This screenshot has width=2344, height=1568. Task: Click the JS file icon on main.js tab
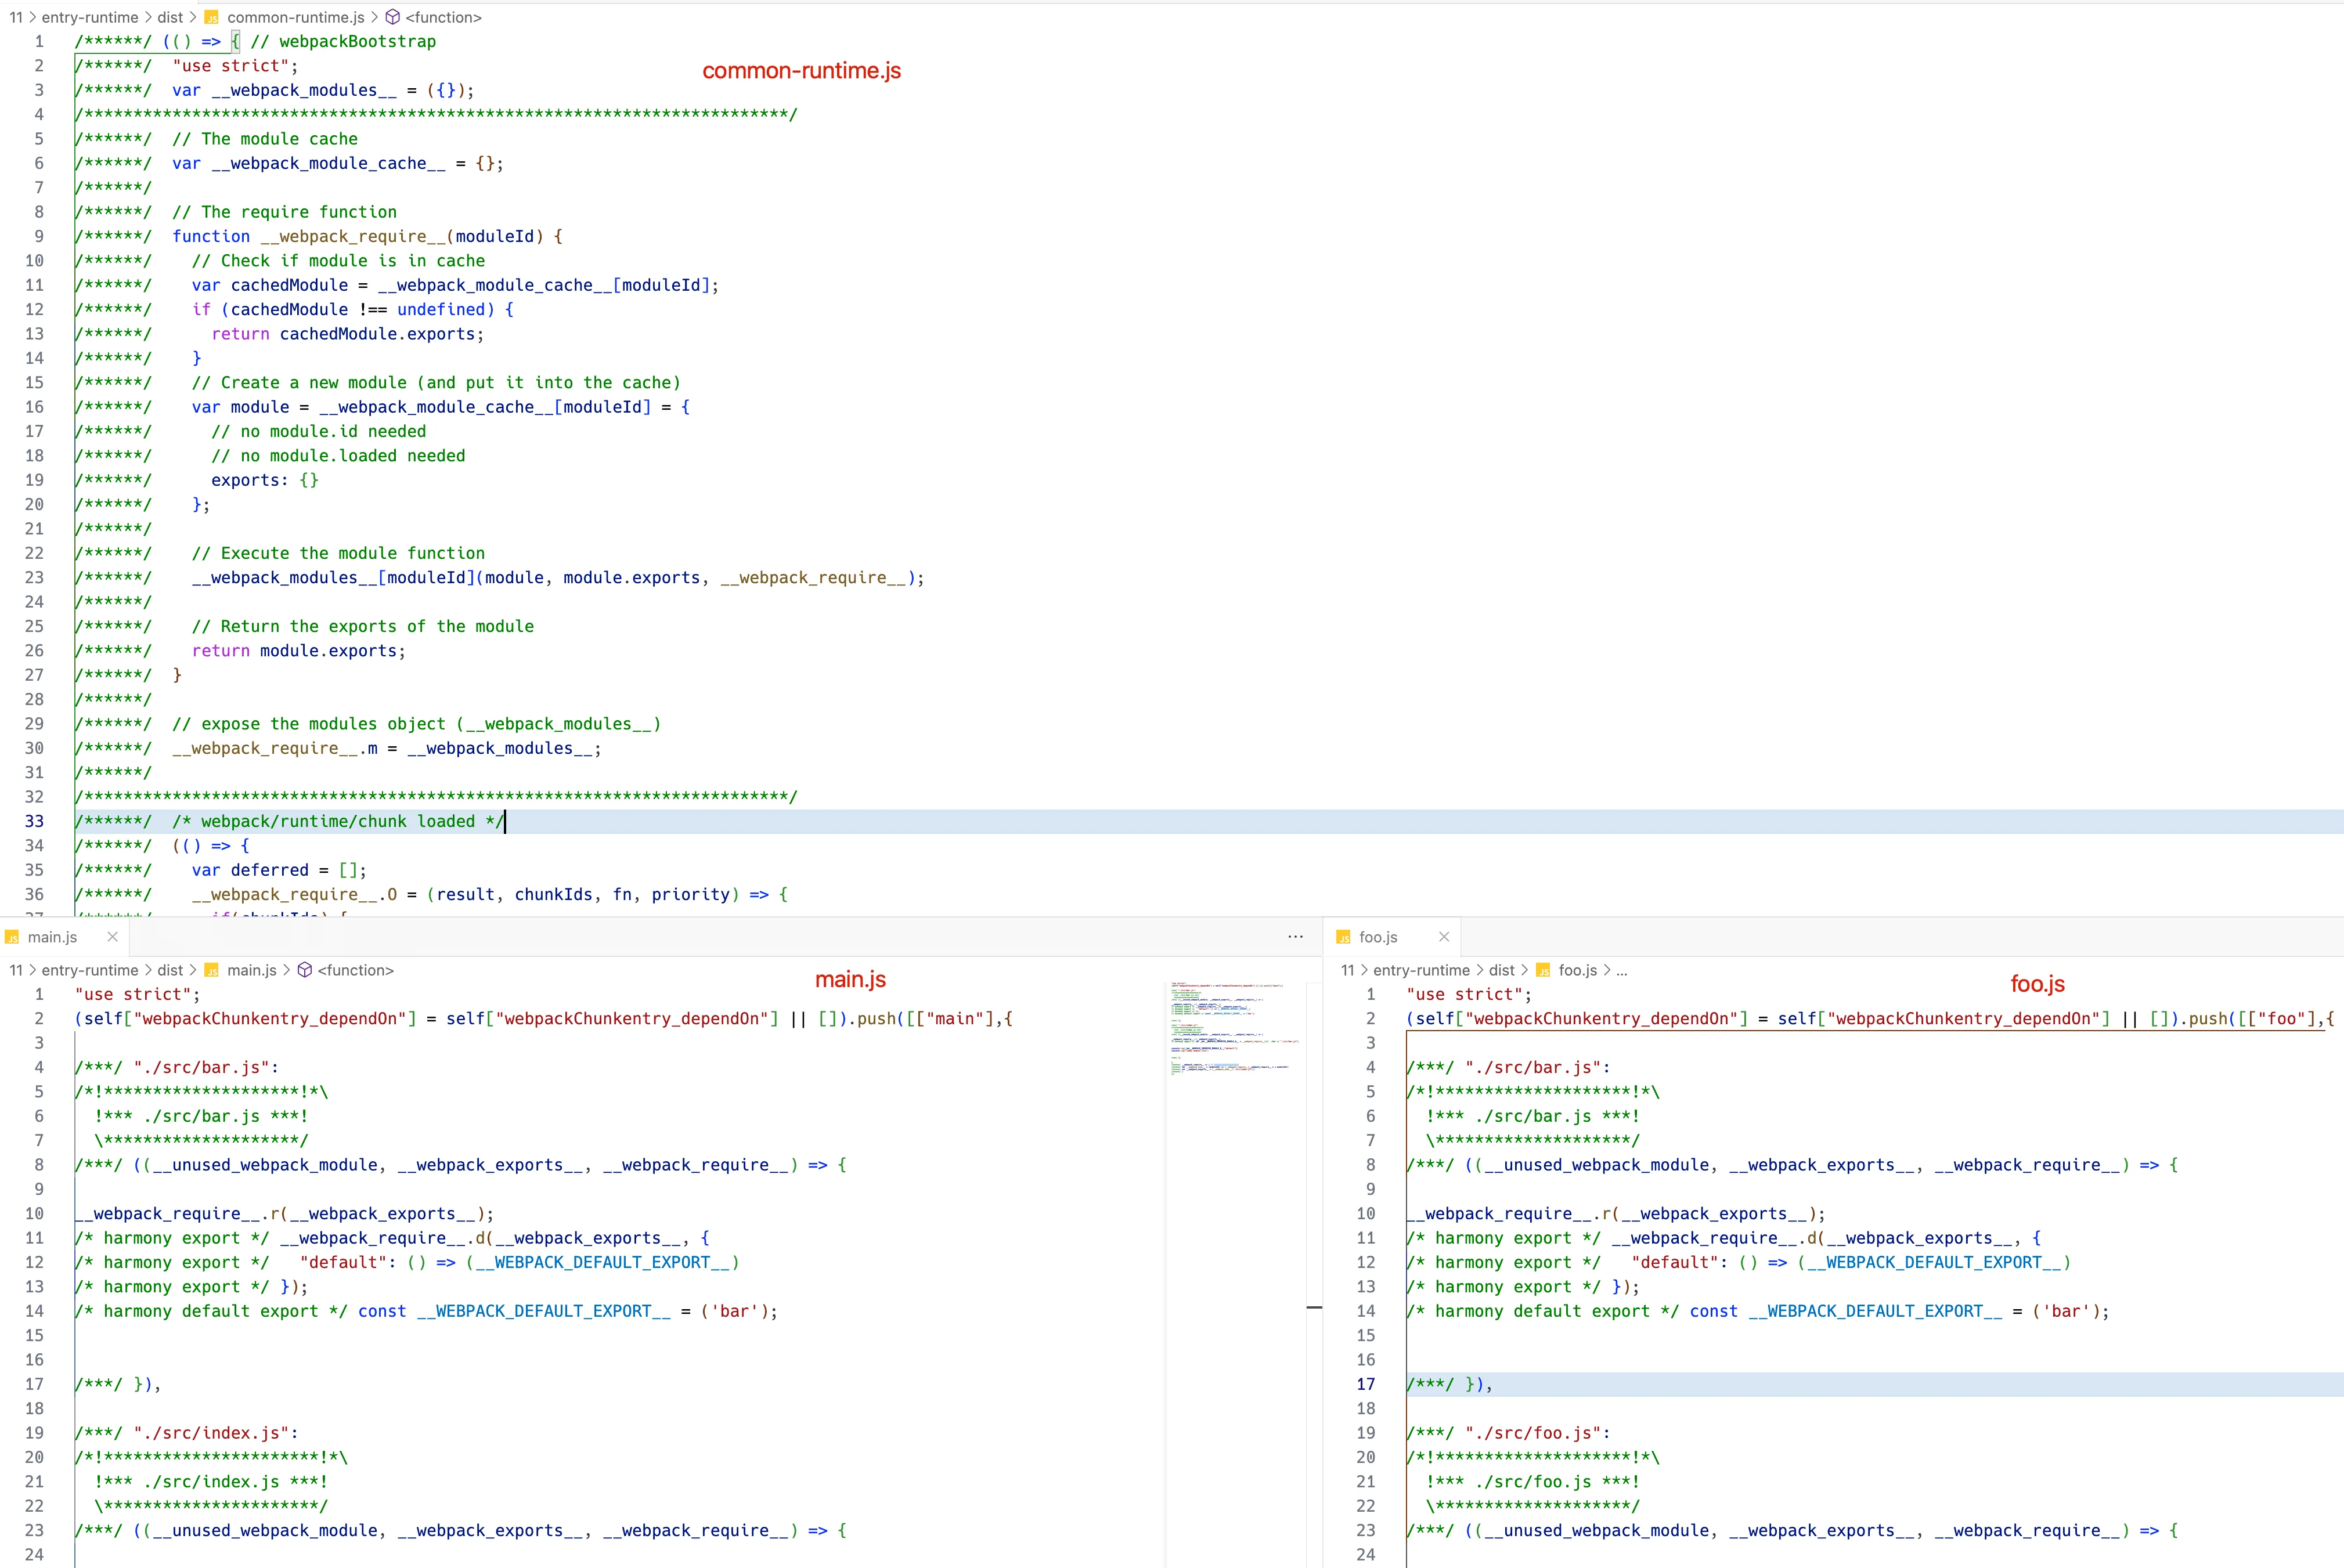12,938
